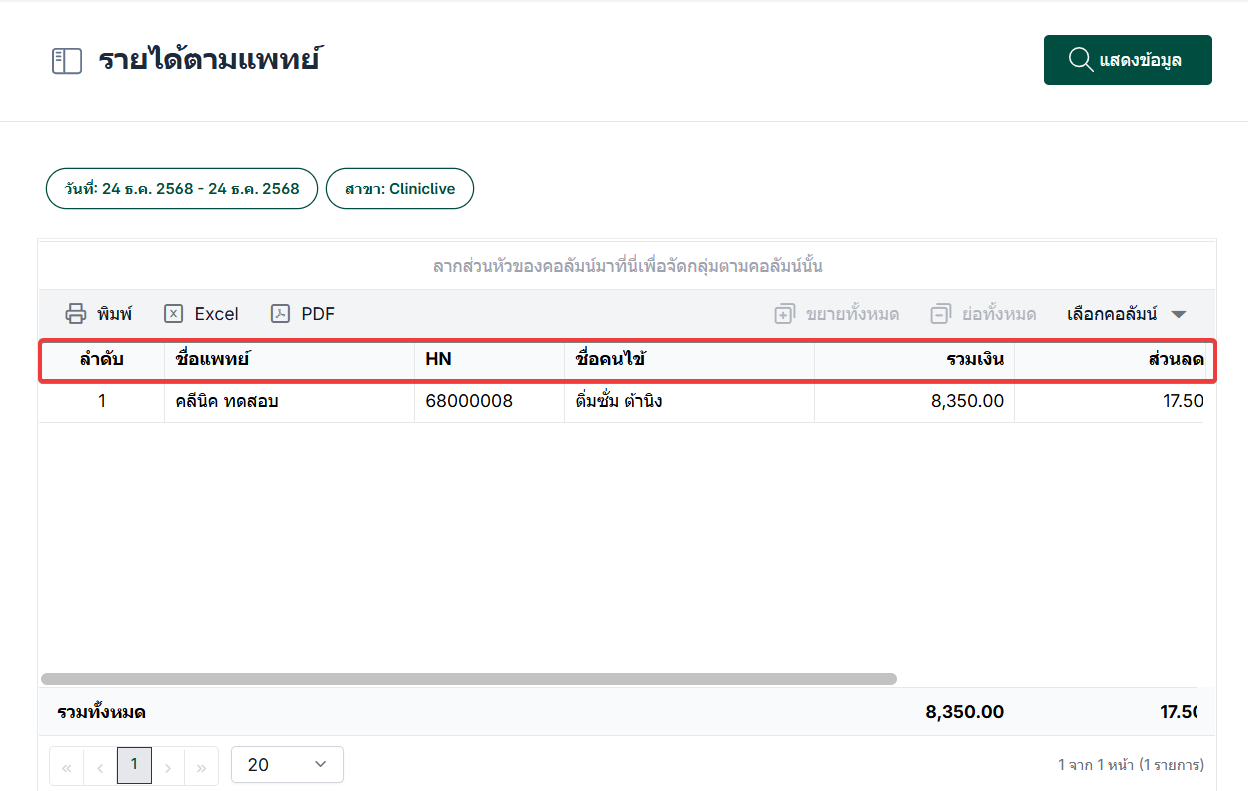The image size is (1248, 791).
Task: Go to the last page arrow
Action: click(x=201, y=767)
